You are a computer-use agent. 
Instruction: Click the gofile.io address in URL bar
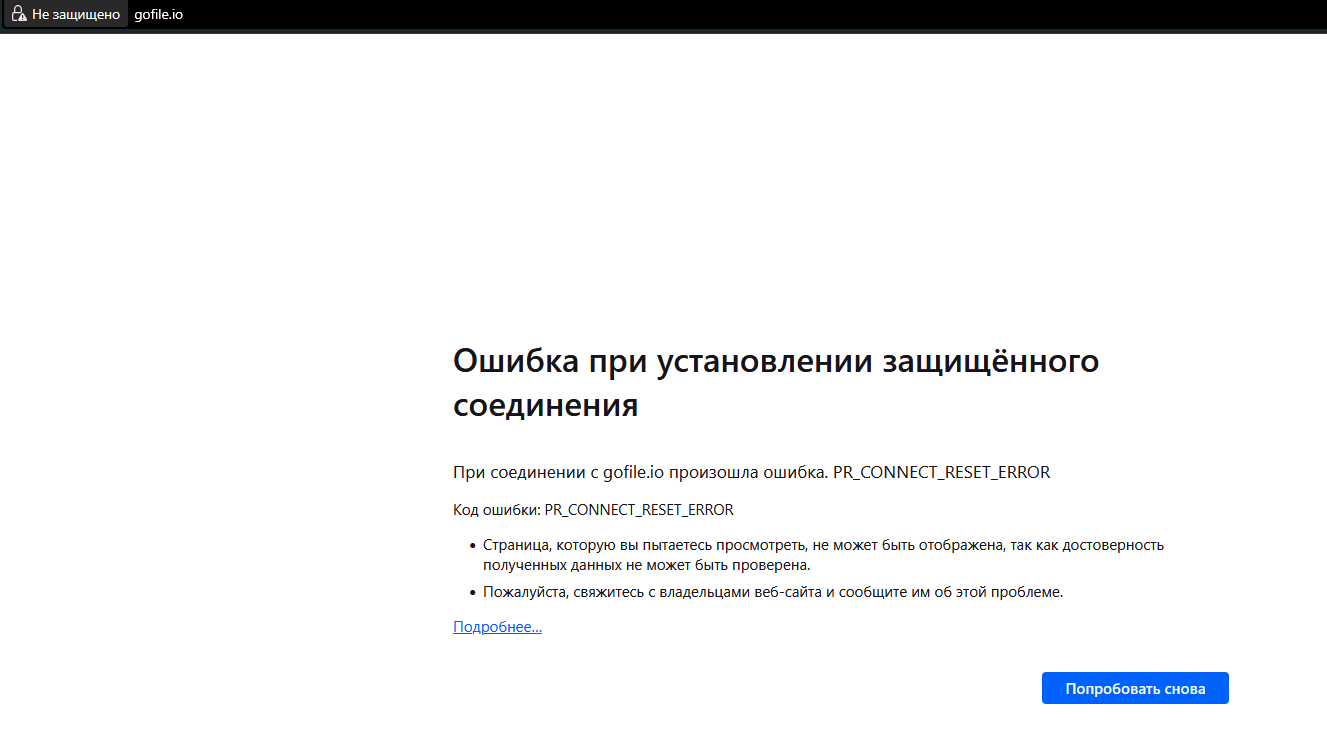click(x=158, y=14)
